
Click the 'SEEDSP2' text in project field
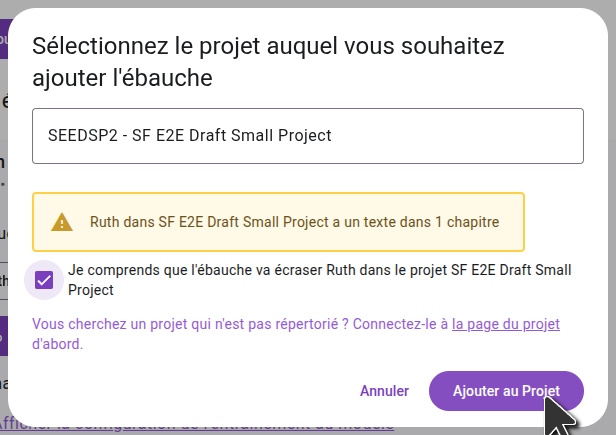tap(79, 136)
